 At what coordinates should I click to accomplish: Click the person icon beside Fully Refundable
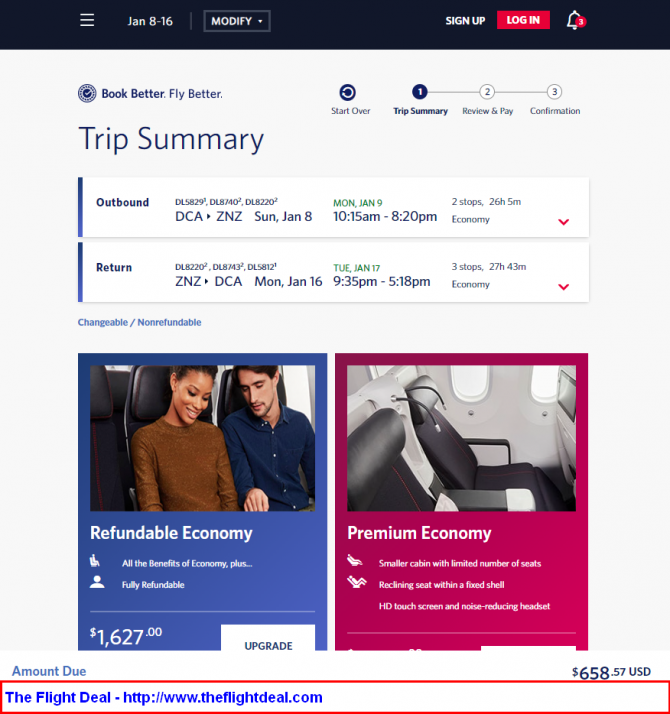click(97, 582)
